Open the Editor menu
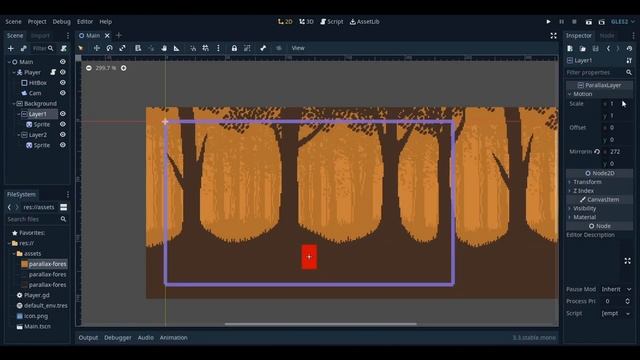The width and height of the screenshot is (640, 360). tap(85, 22)
